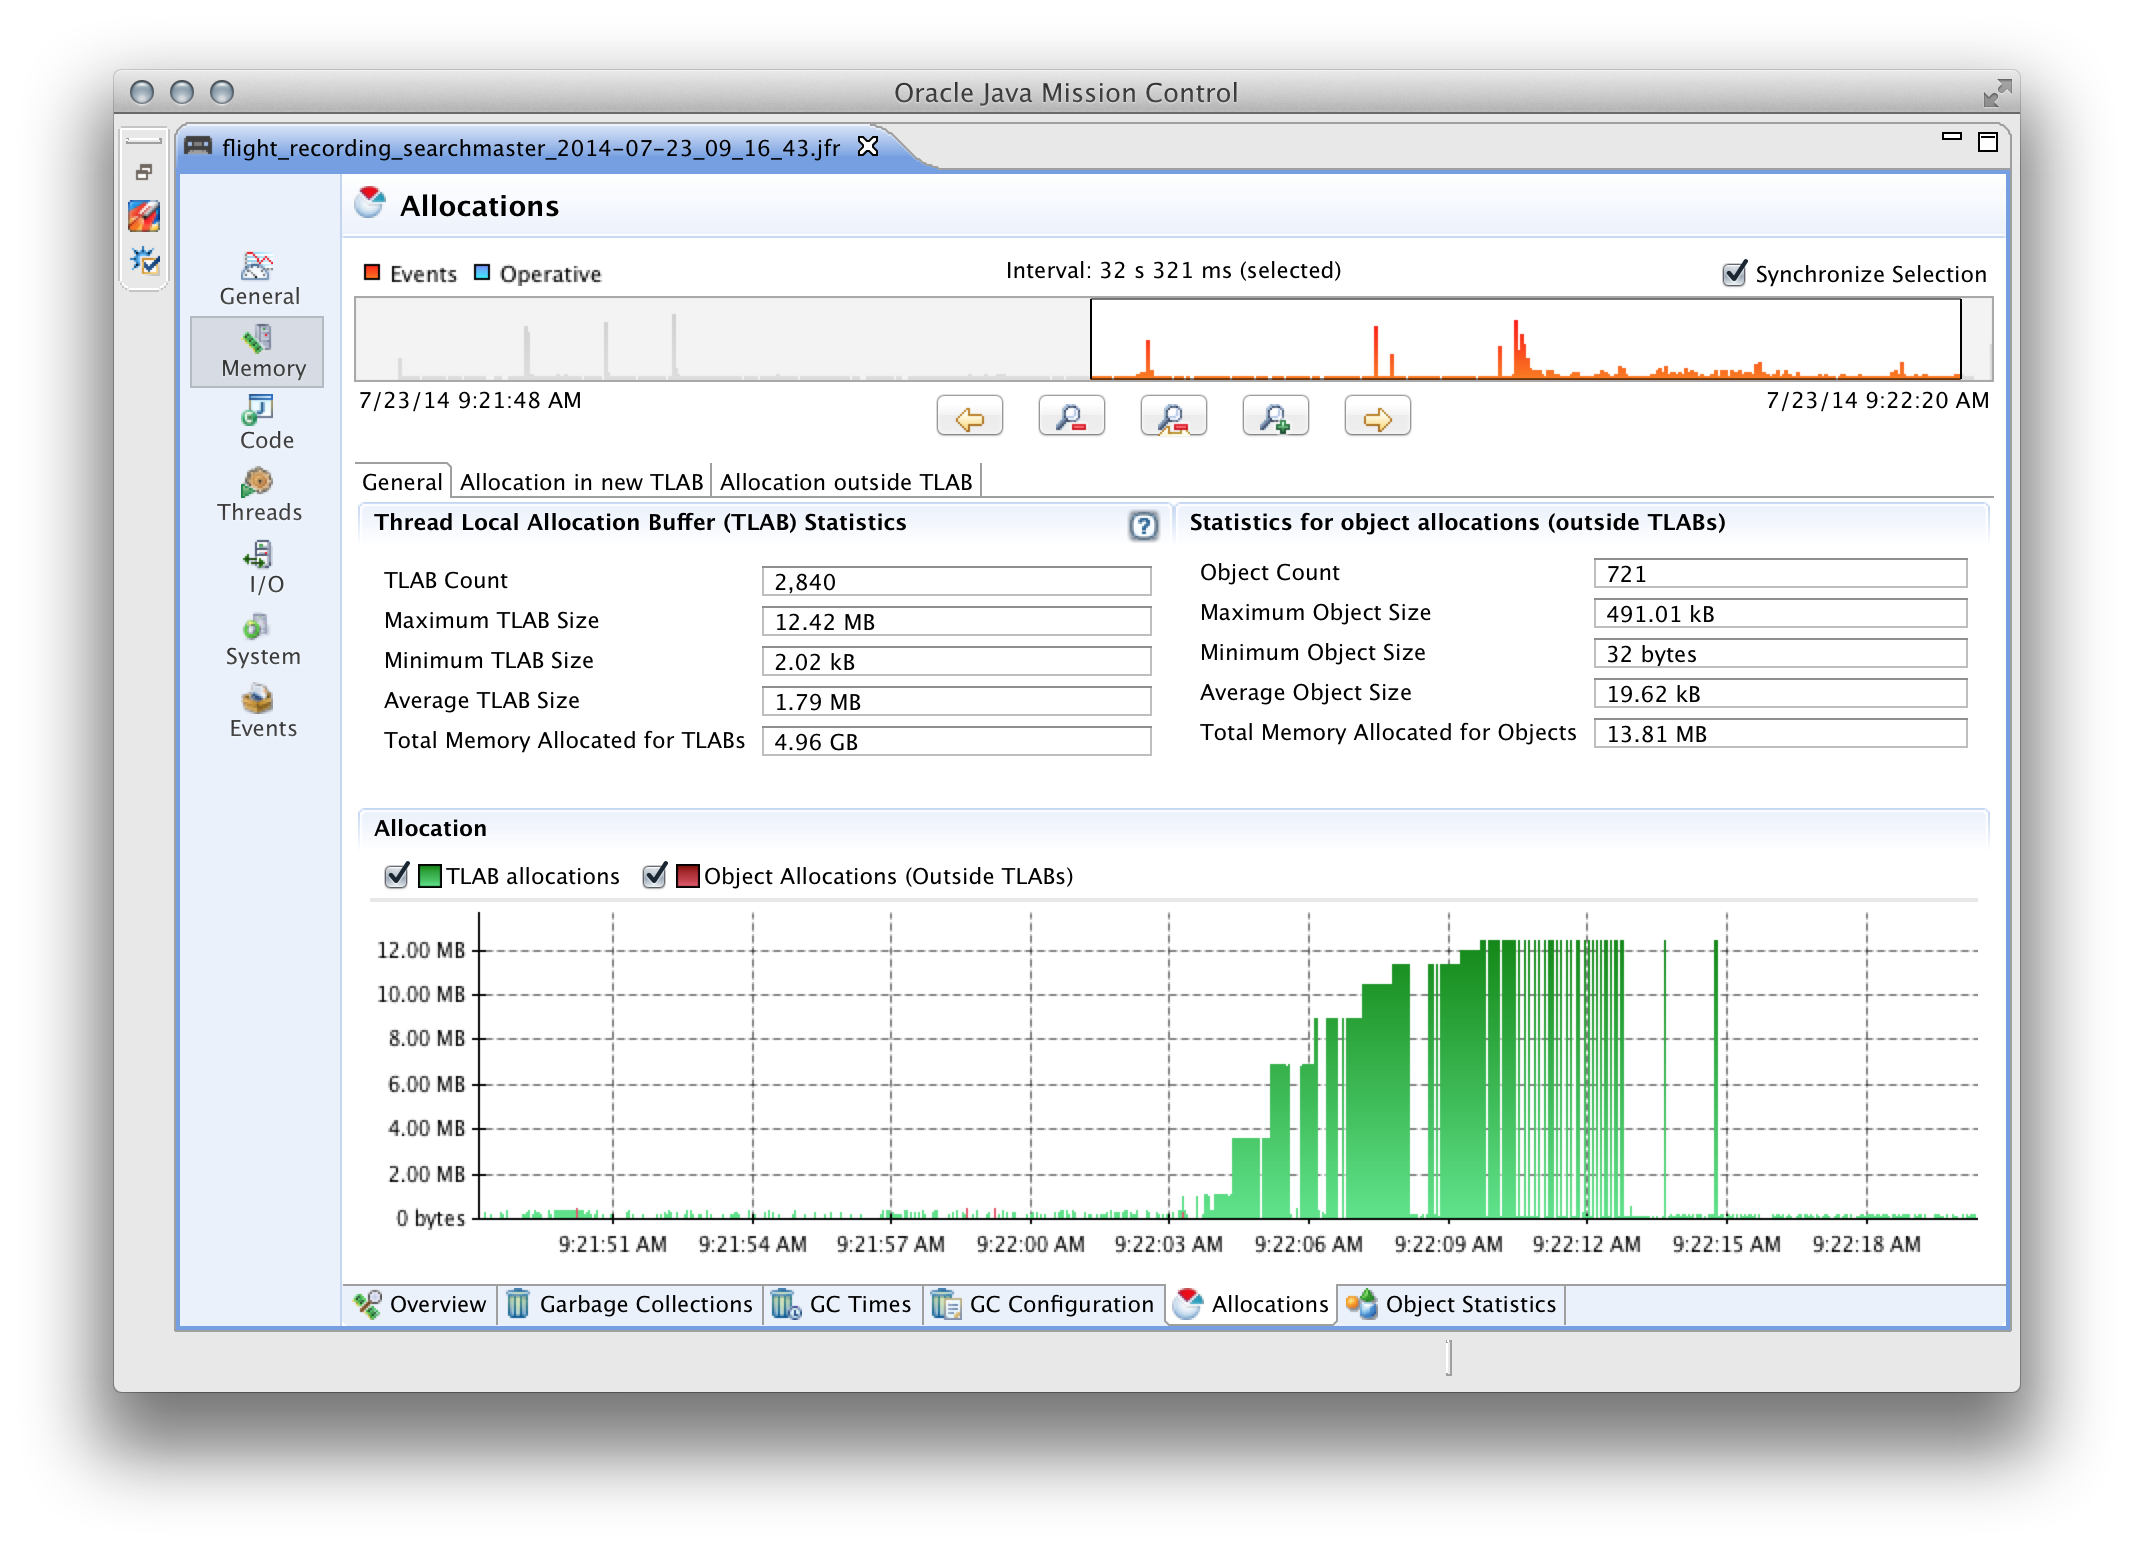Click the Maximum Object Size field

click(x=1780, y=613)
